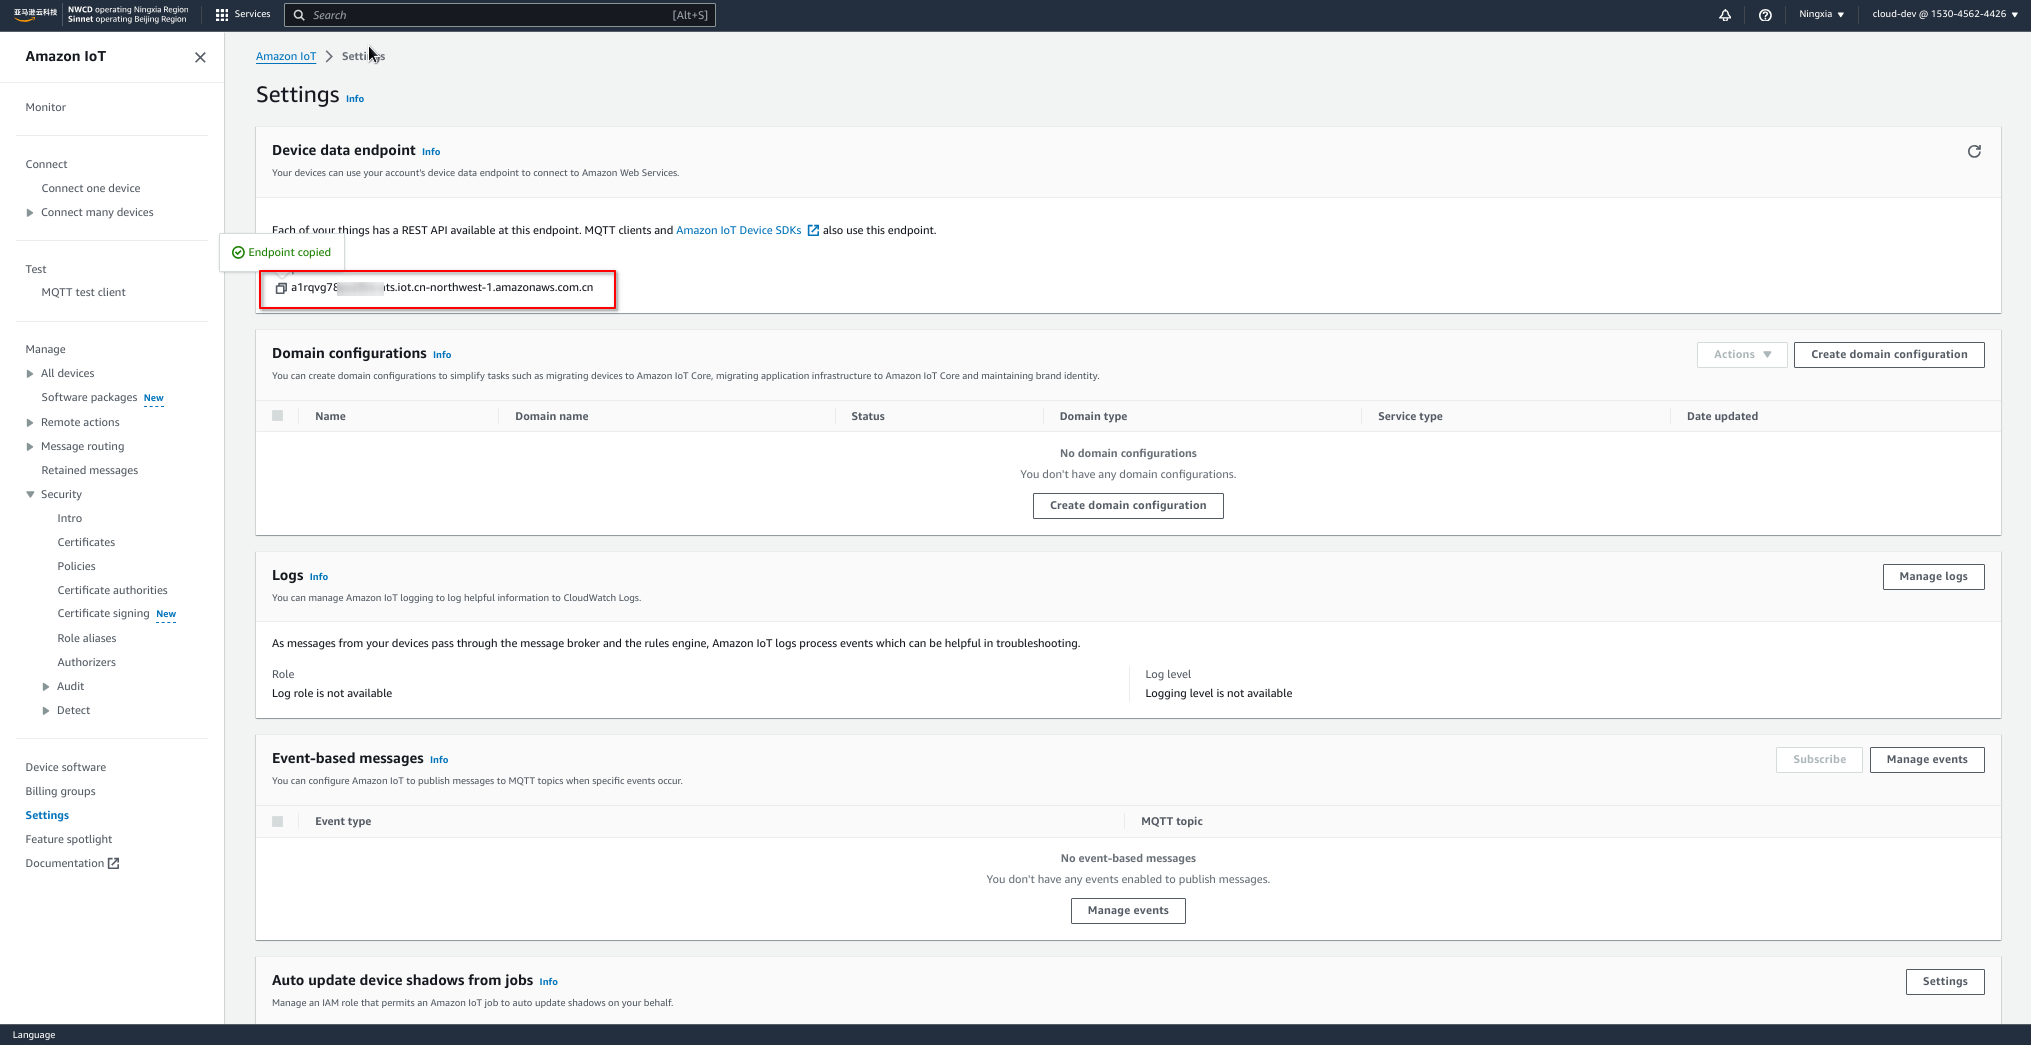The width and height of the screenshot is (2031, 1045).
Task: Open Documentation via its external link icon
Action: coord(112,863)
